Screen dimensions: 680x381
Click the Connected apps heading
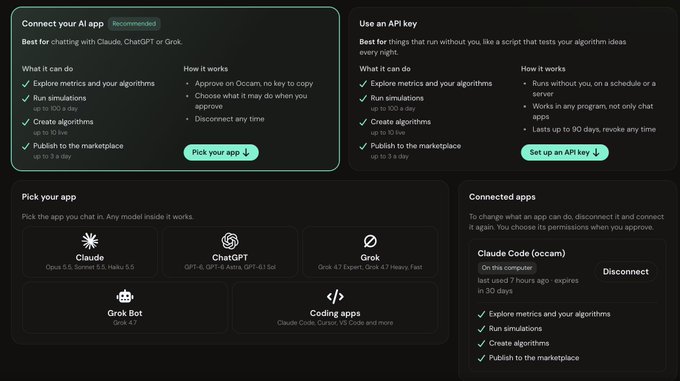[x=502, y=197]
